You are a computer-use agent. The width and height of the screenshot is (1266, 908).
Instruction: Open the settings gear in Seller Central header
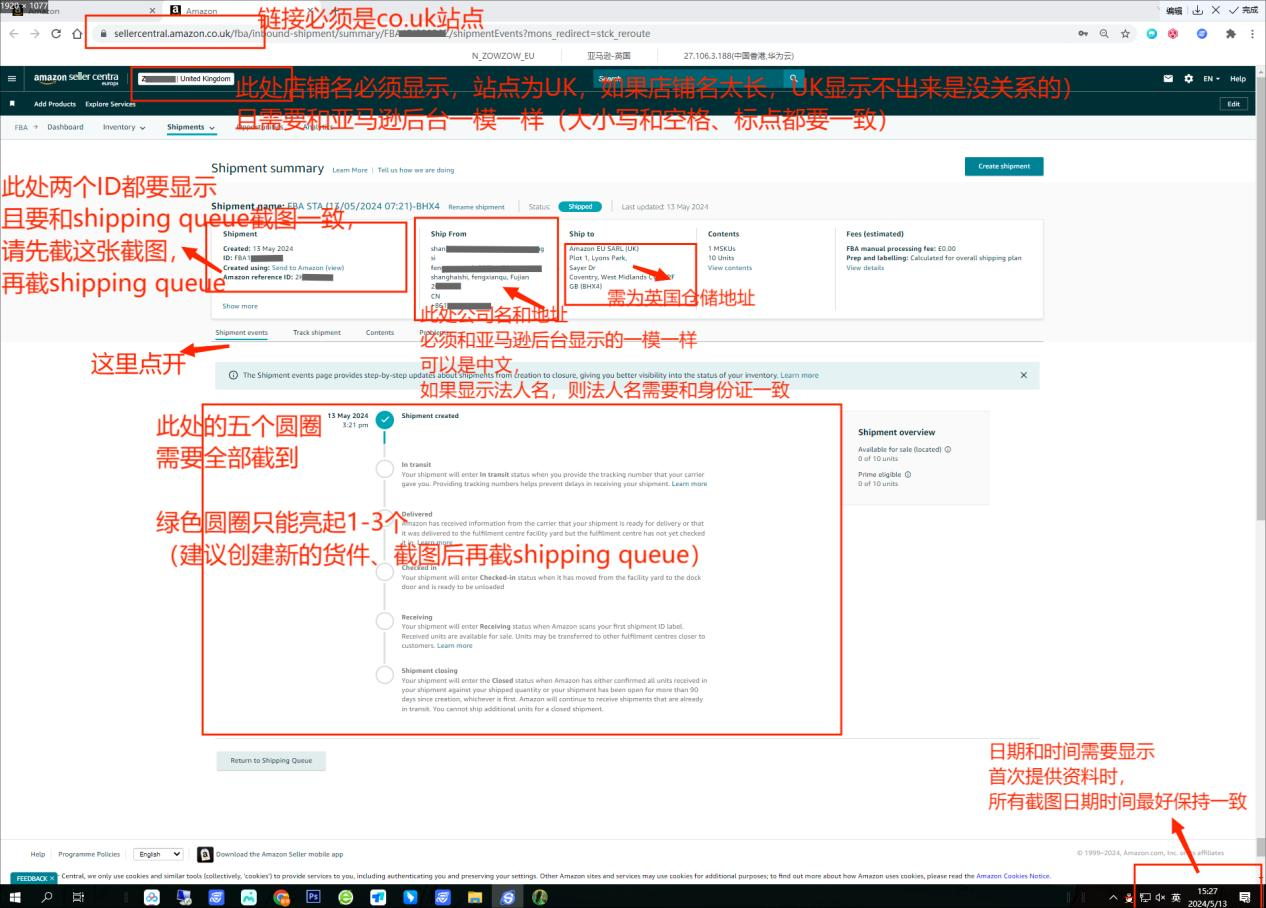tap(1188, 78)
